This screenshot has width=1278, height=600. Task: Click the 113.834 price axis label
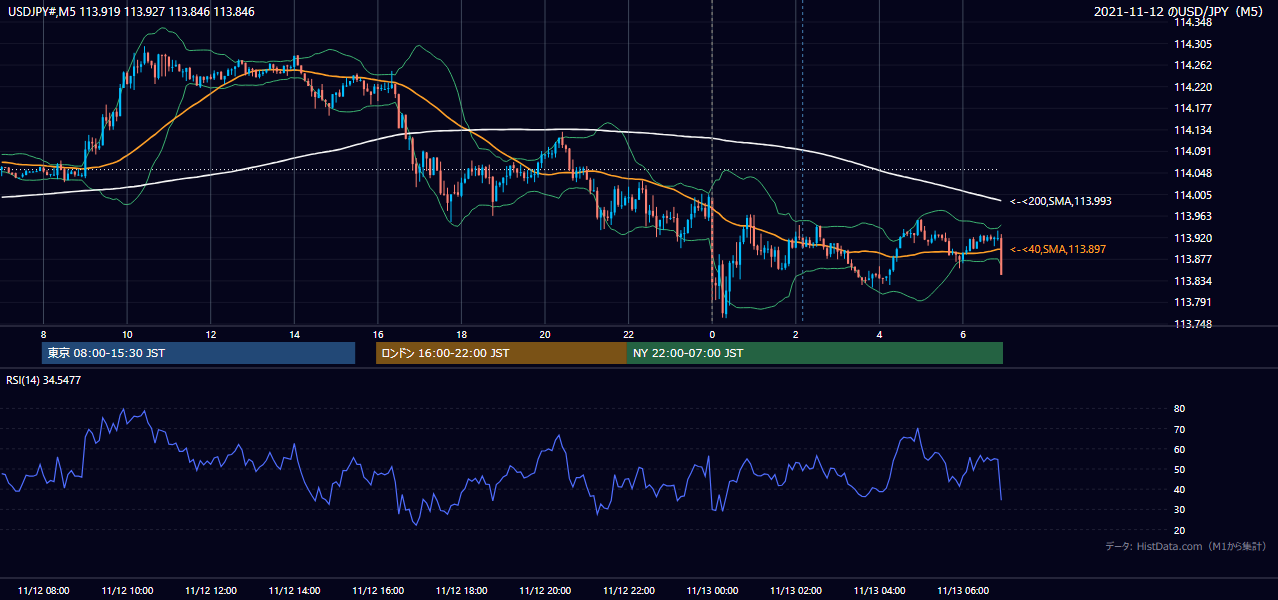(1193, 281)
